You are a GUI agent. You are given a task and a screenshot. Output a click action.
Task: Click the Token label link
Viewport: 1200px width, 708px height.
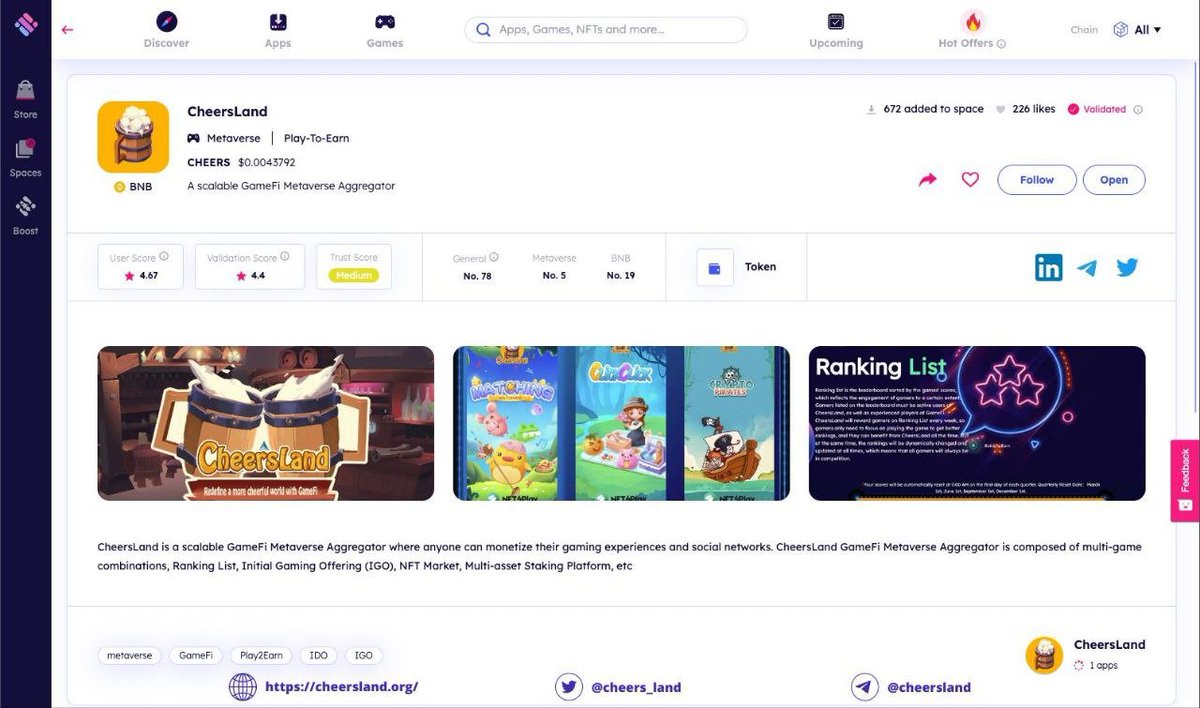click(x=760, y=267)
